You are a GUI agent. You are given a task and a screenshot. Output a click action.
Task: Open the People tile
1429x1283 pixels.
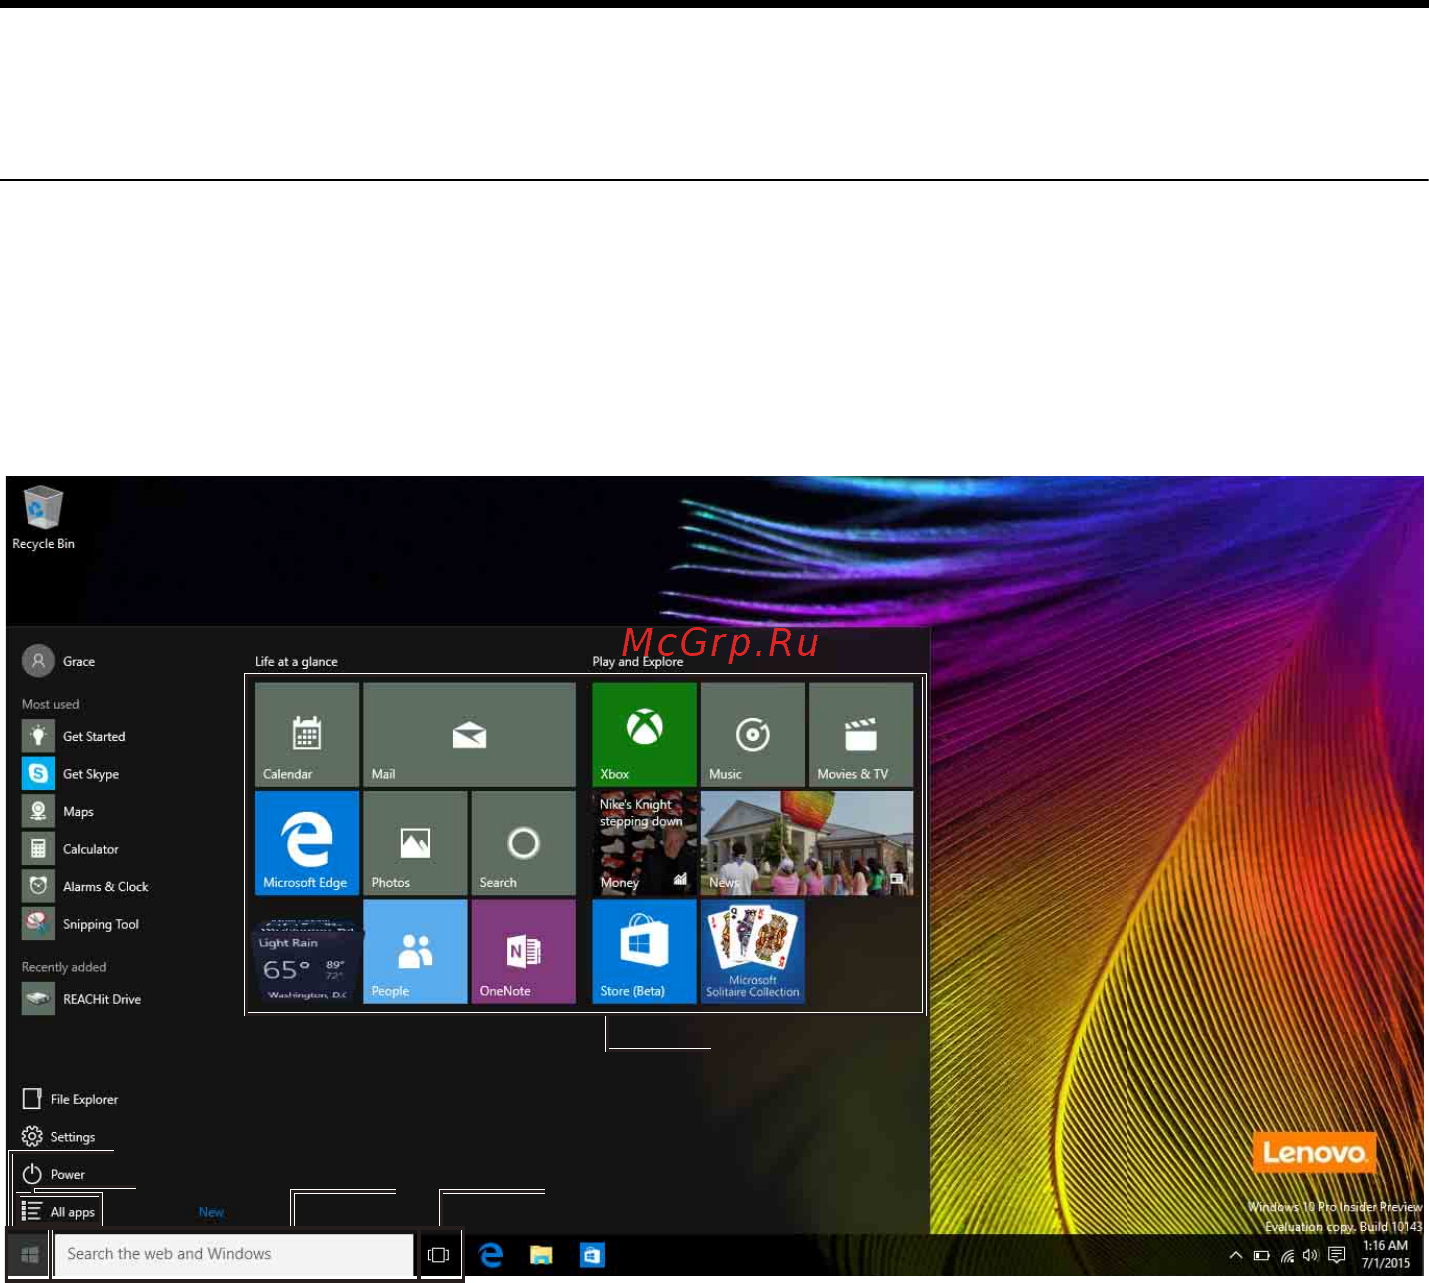[x=415, y=951]
